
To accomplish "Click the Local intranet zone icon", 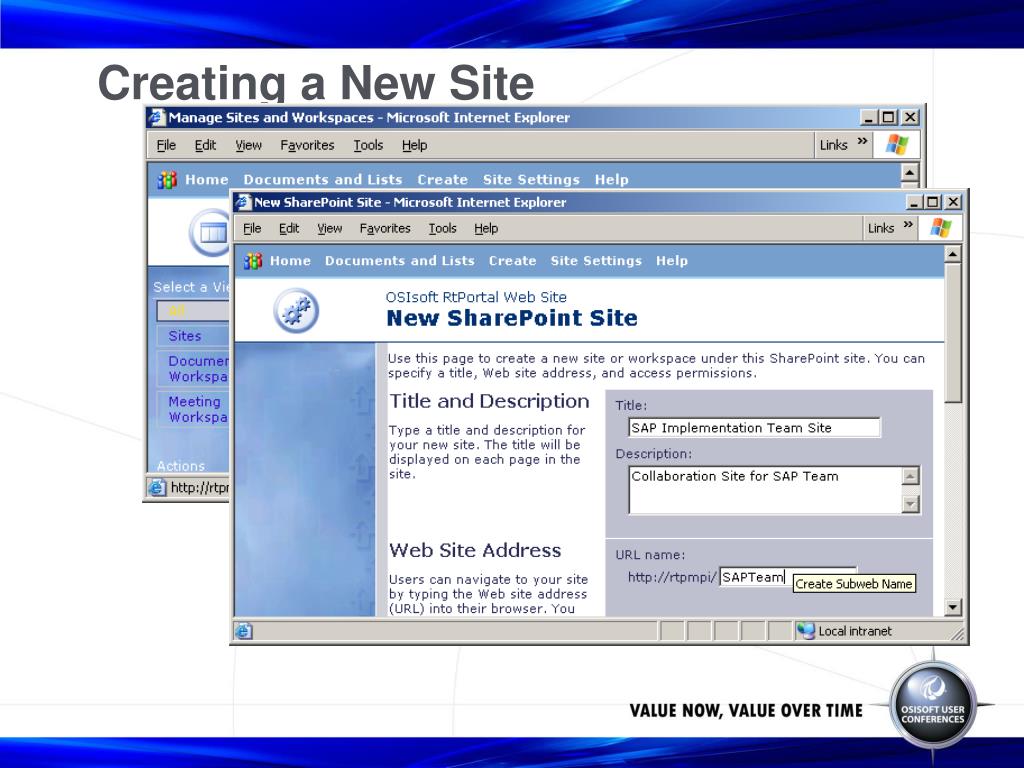I will [x=806, y=631].
